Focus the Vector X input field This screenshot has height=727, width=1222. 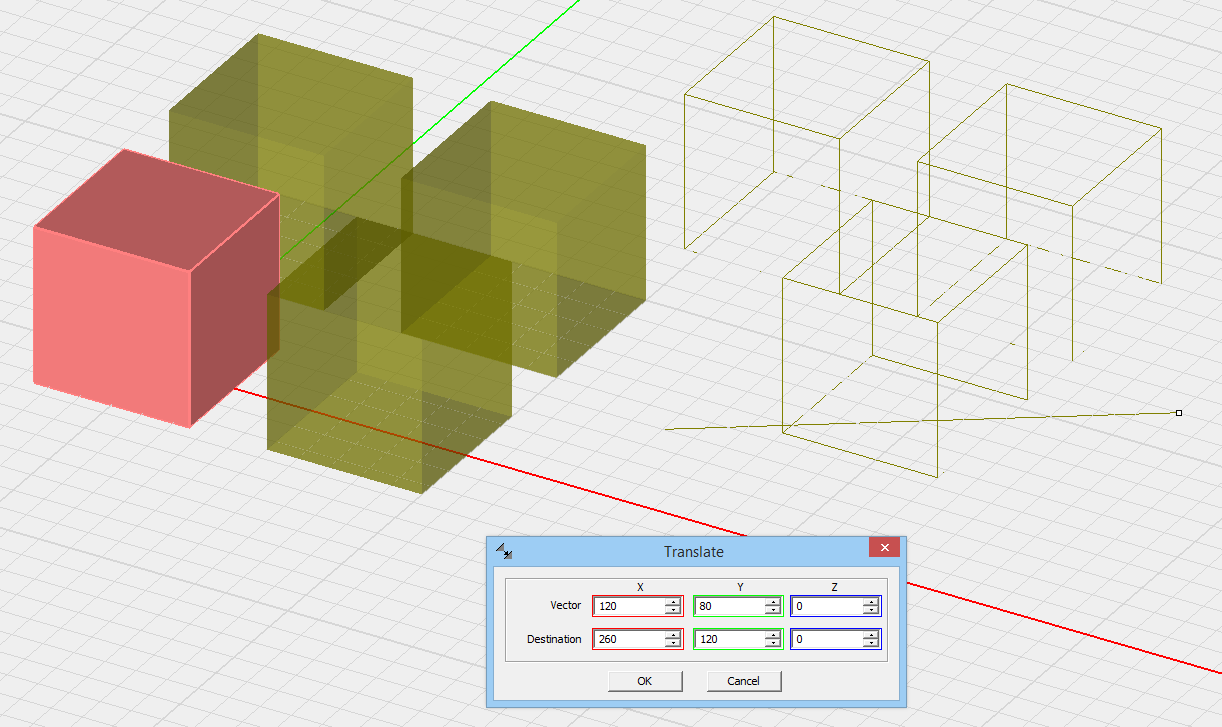click(628, 606)
